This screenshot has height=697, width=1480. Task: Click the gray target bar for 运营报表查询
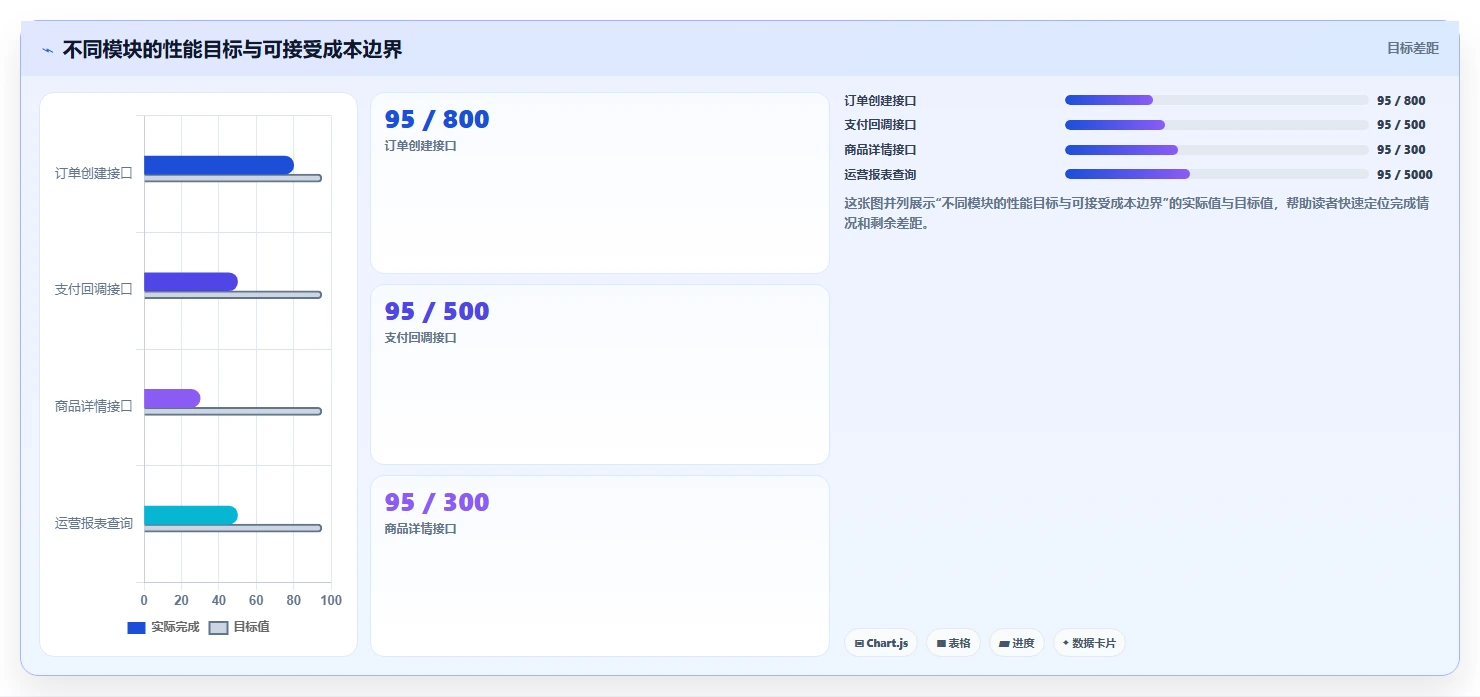[x=233, y=528]
